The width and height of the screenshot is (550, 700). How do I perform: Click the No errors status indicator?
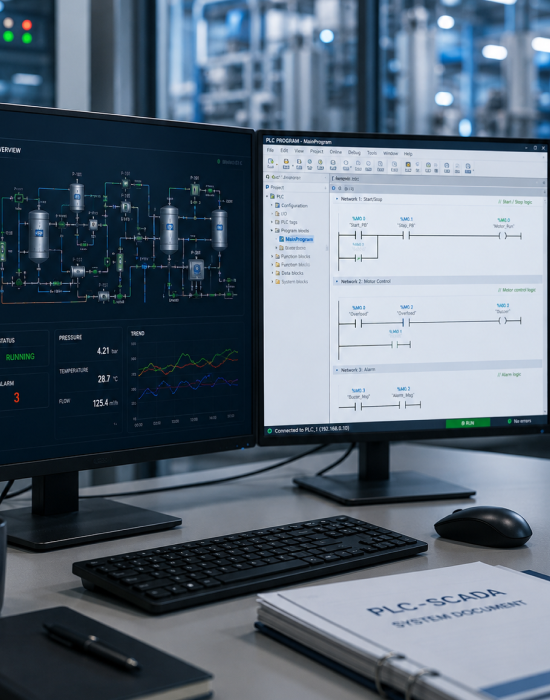(x=519, y=421)
